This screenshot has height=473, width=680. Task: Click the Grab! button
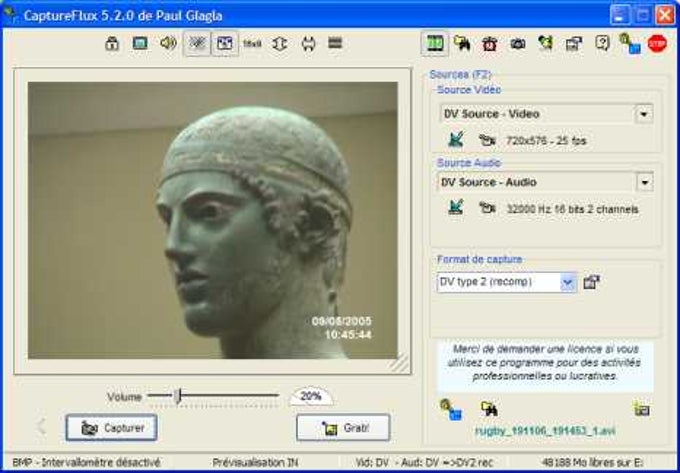coord(343,428)
